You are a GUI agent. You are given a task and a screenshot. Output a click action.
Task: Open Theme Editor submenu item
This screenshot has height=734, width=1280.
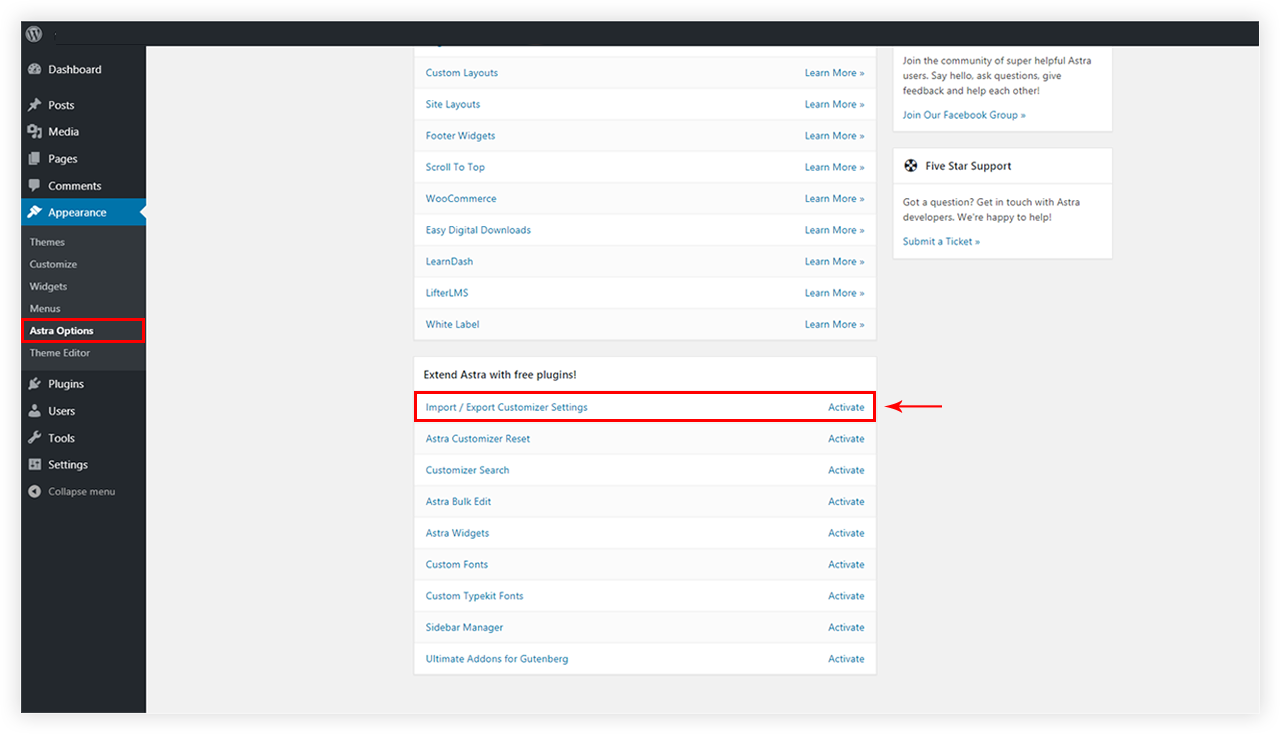pyautogui.click(x=60, y=353)
